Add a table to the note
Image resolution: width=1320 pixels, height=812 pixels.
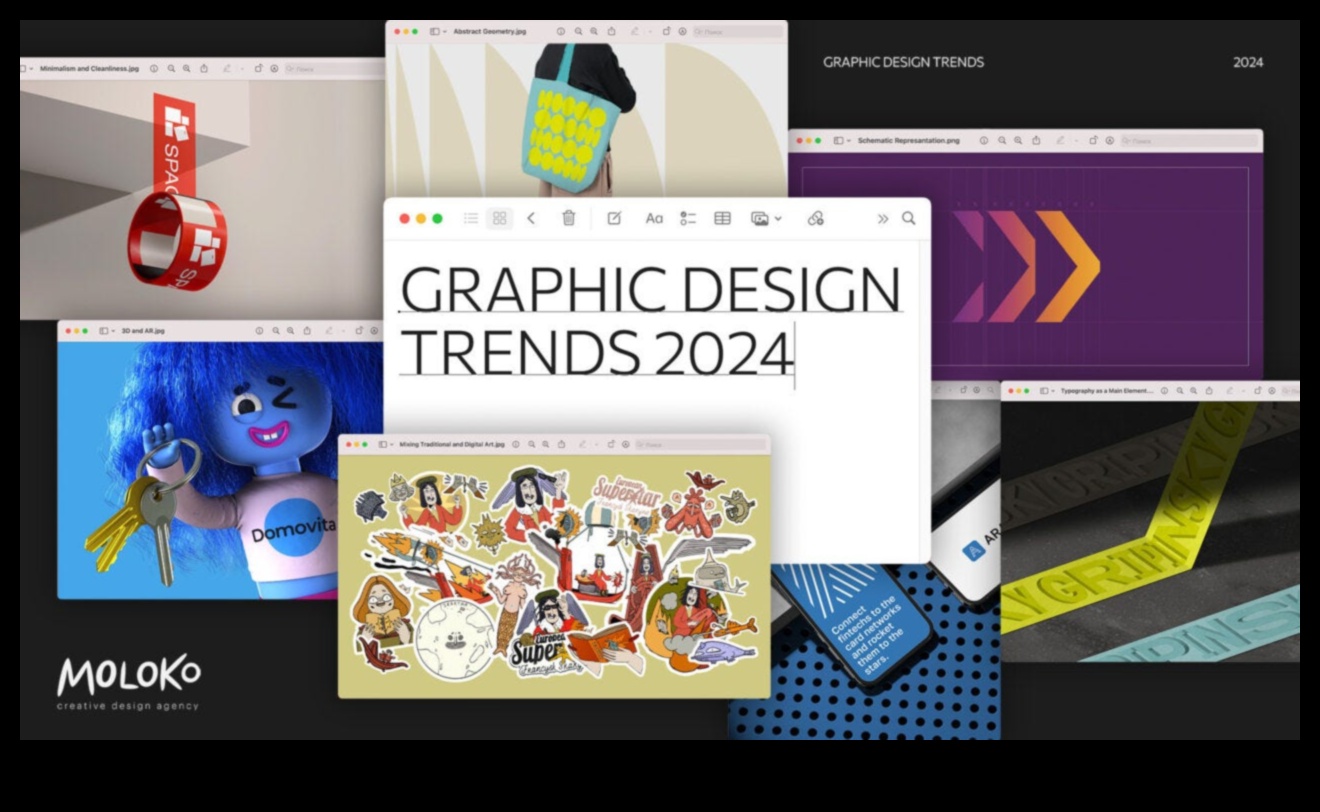point(722,218)
